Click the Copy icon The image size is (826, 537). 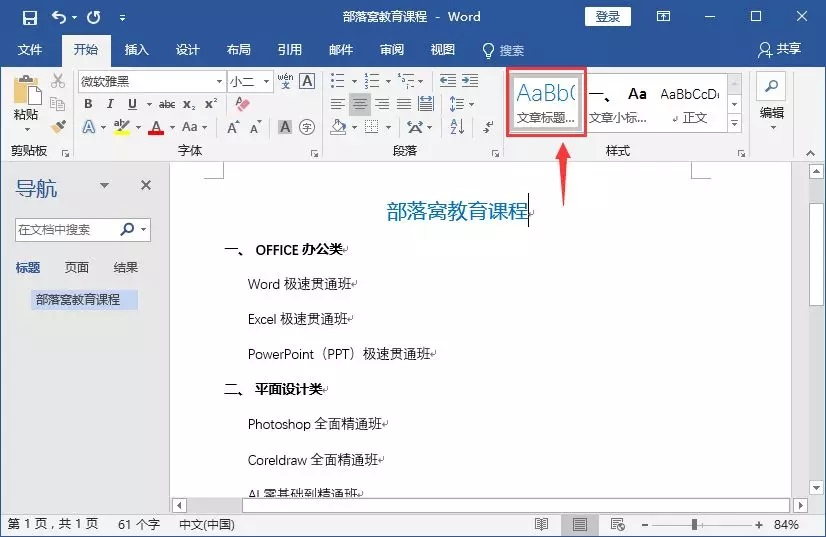click(x=57, y=104)
